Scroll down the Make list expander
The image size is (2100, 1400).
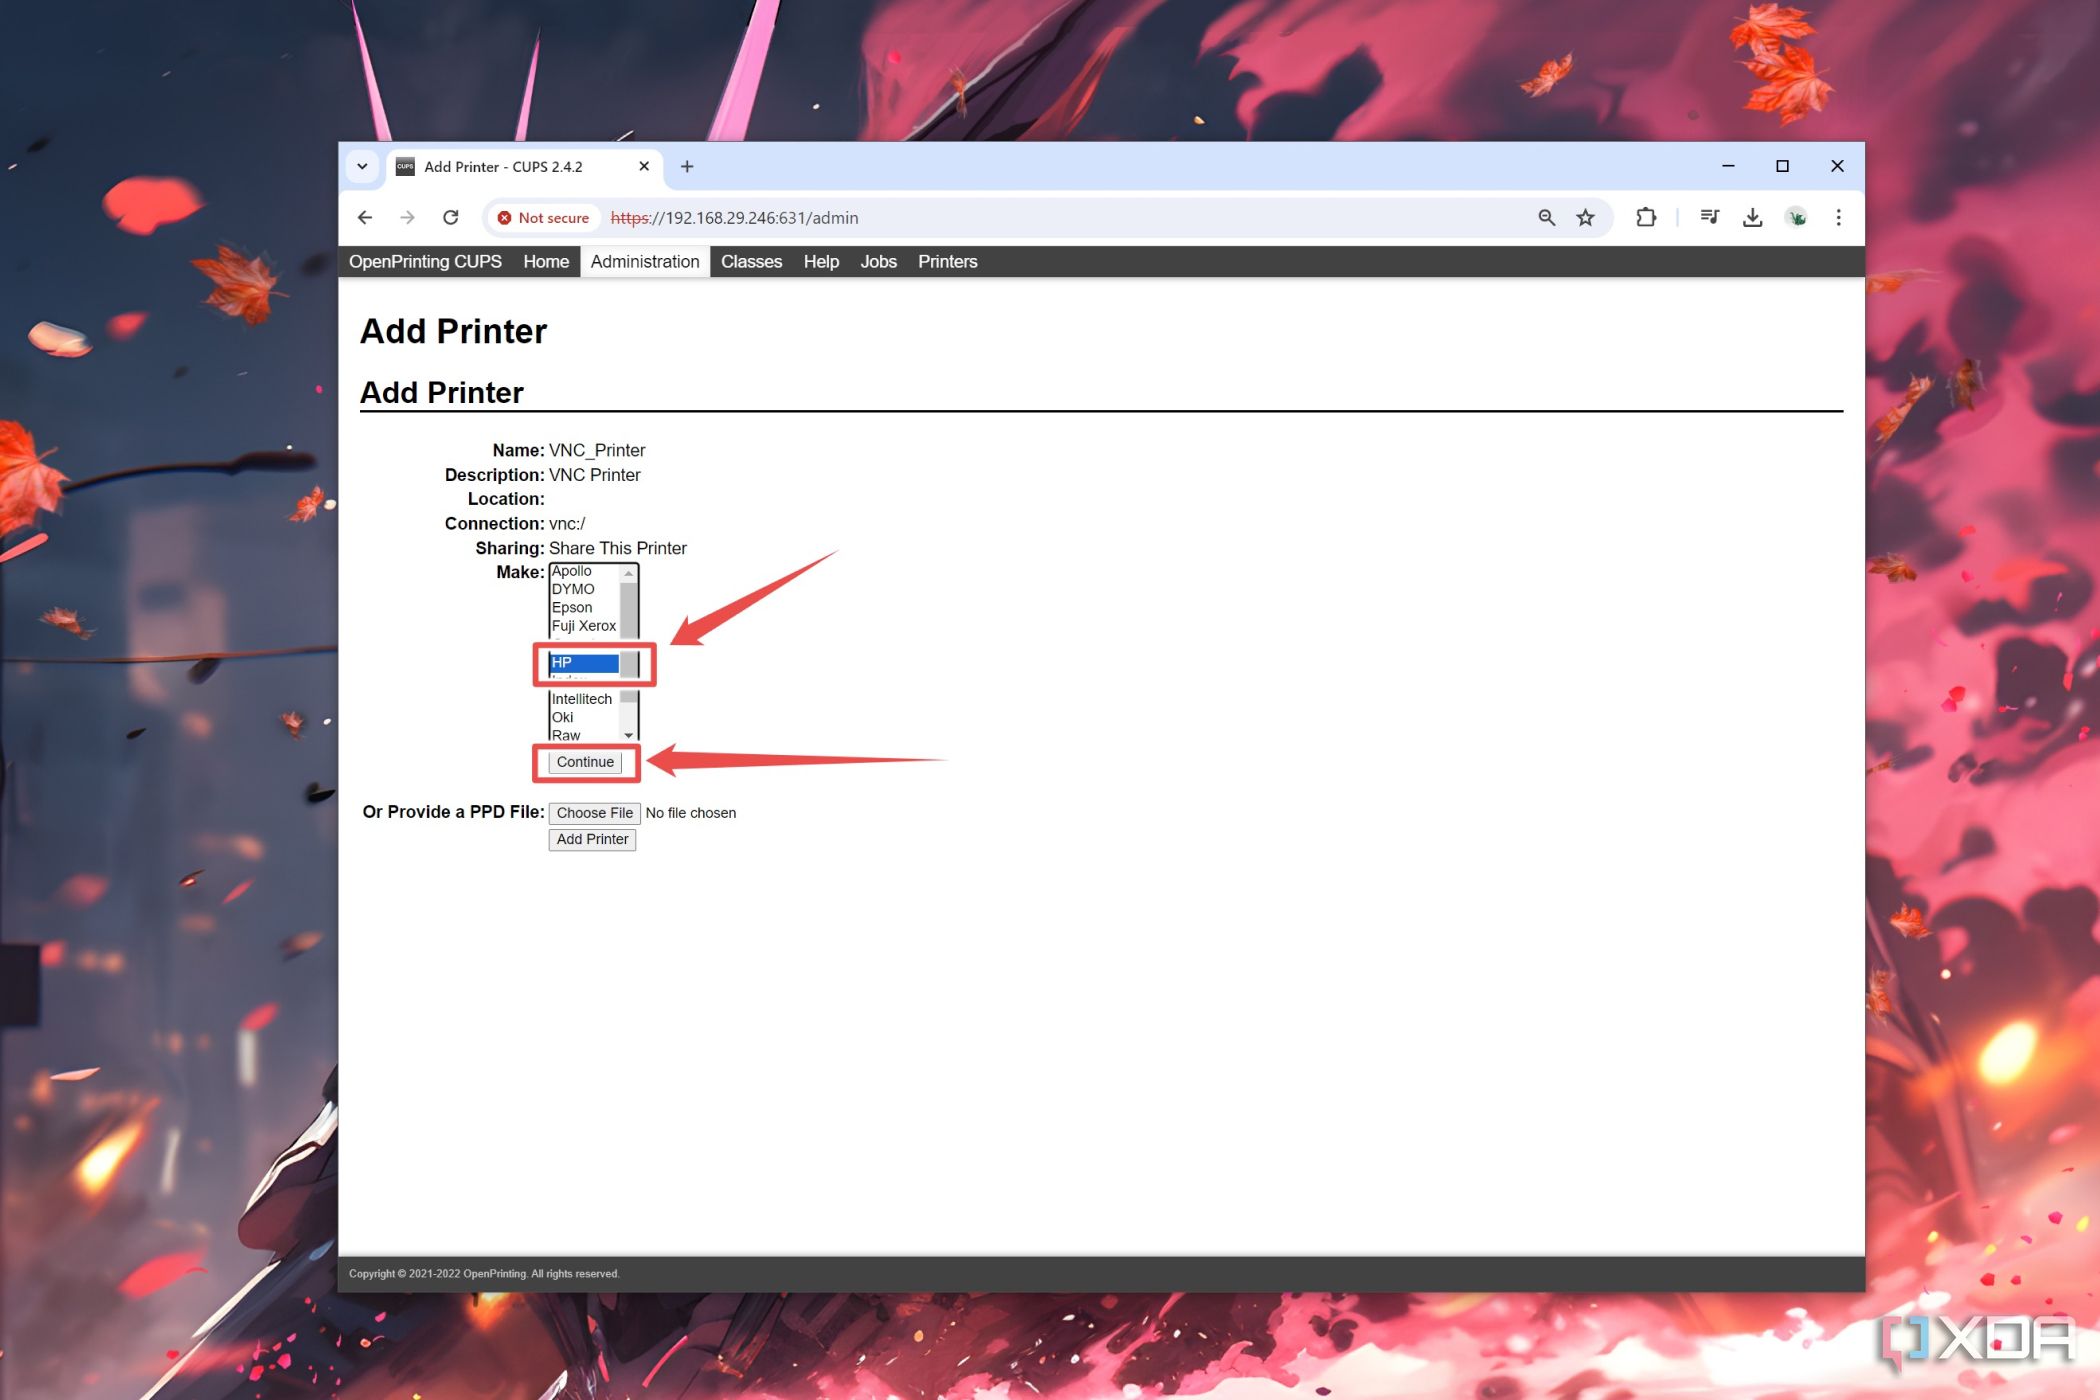click(631, 734)
